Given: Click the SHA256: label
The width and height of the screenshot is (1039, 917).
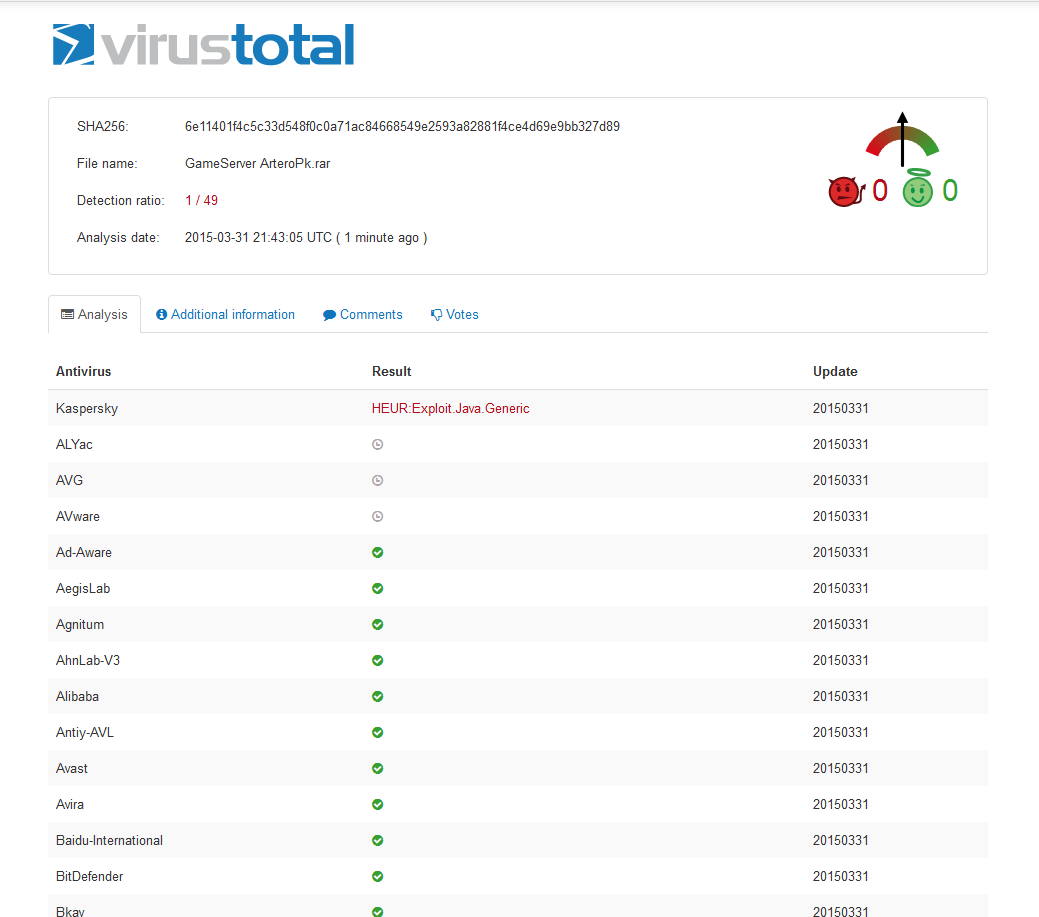Looking at the screenshot, I should click(x=103, y=127).
